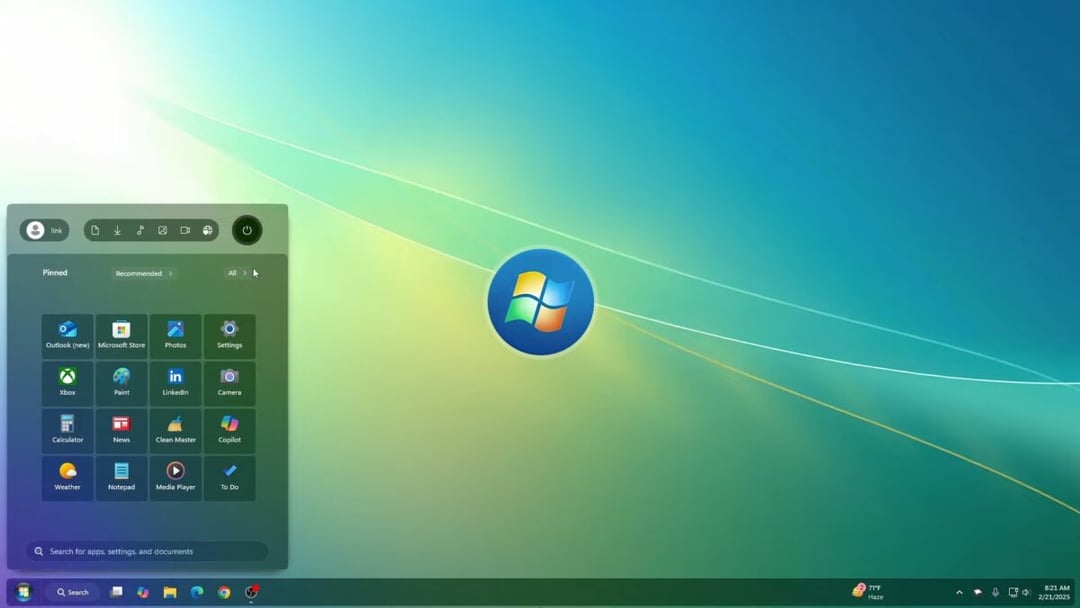1080x608 pixels.
Task: Launch Google Chrome from the taskbar
Action: pos(222,592)
